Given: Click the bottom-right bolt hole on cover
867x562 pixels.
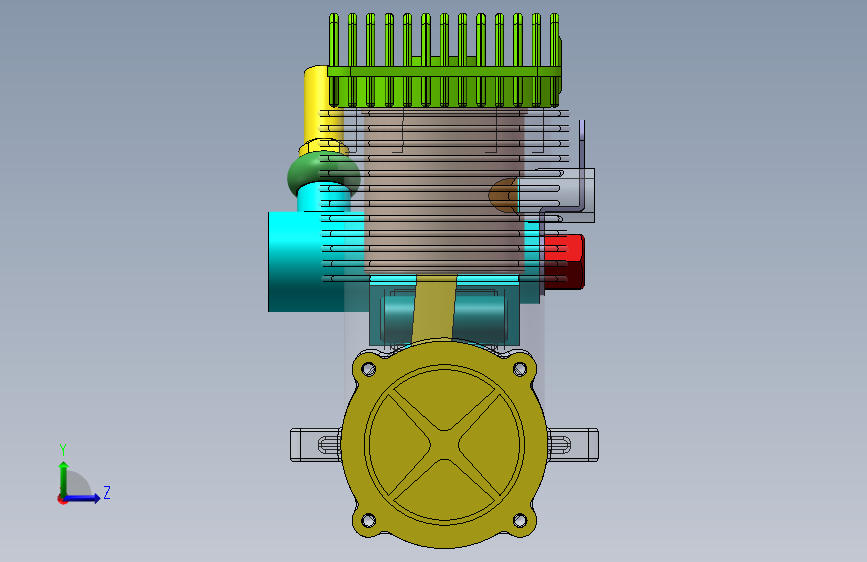Looking at the screenshot, I should coord(520,520).
